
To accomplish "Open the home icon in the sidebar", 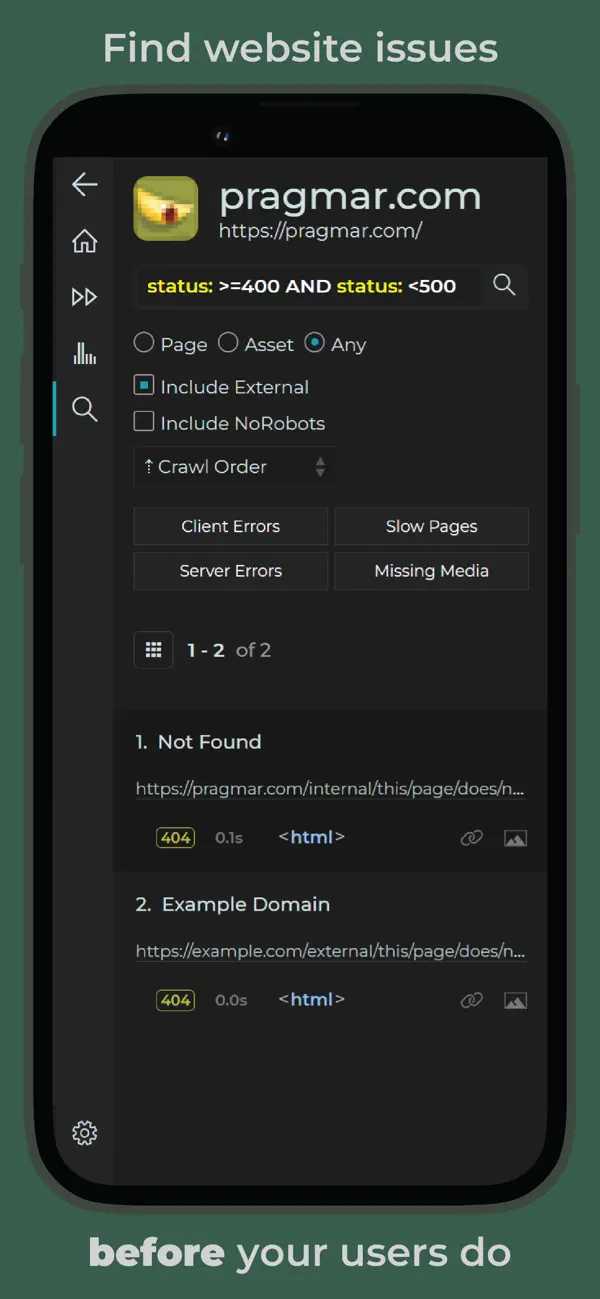I will point(85,241).
